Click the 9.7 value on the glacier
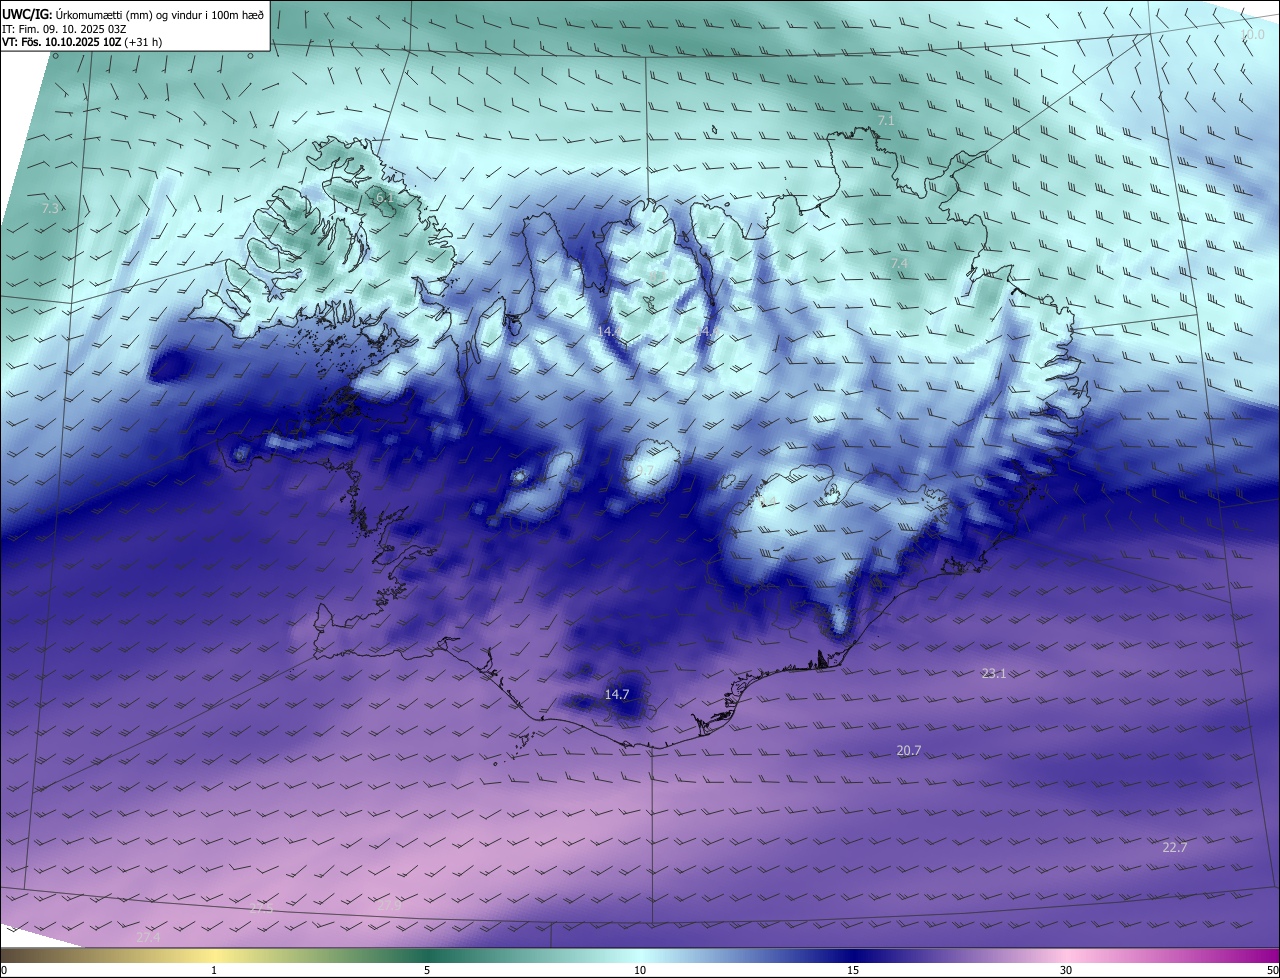The height and width of the screenshot is (978, 1280). click(644, 471)
